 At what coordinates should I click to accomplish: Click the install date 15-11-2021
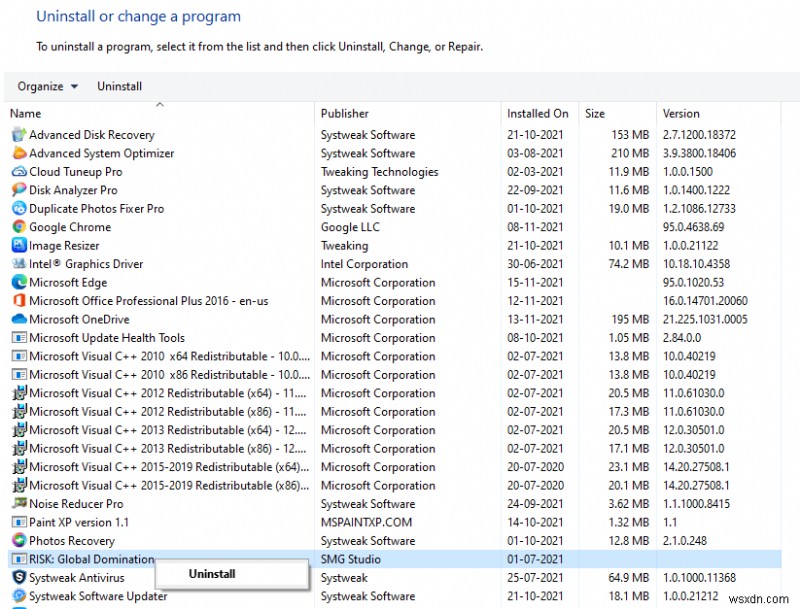535,282
